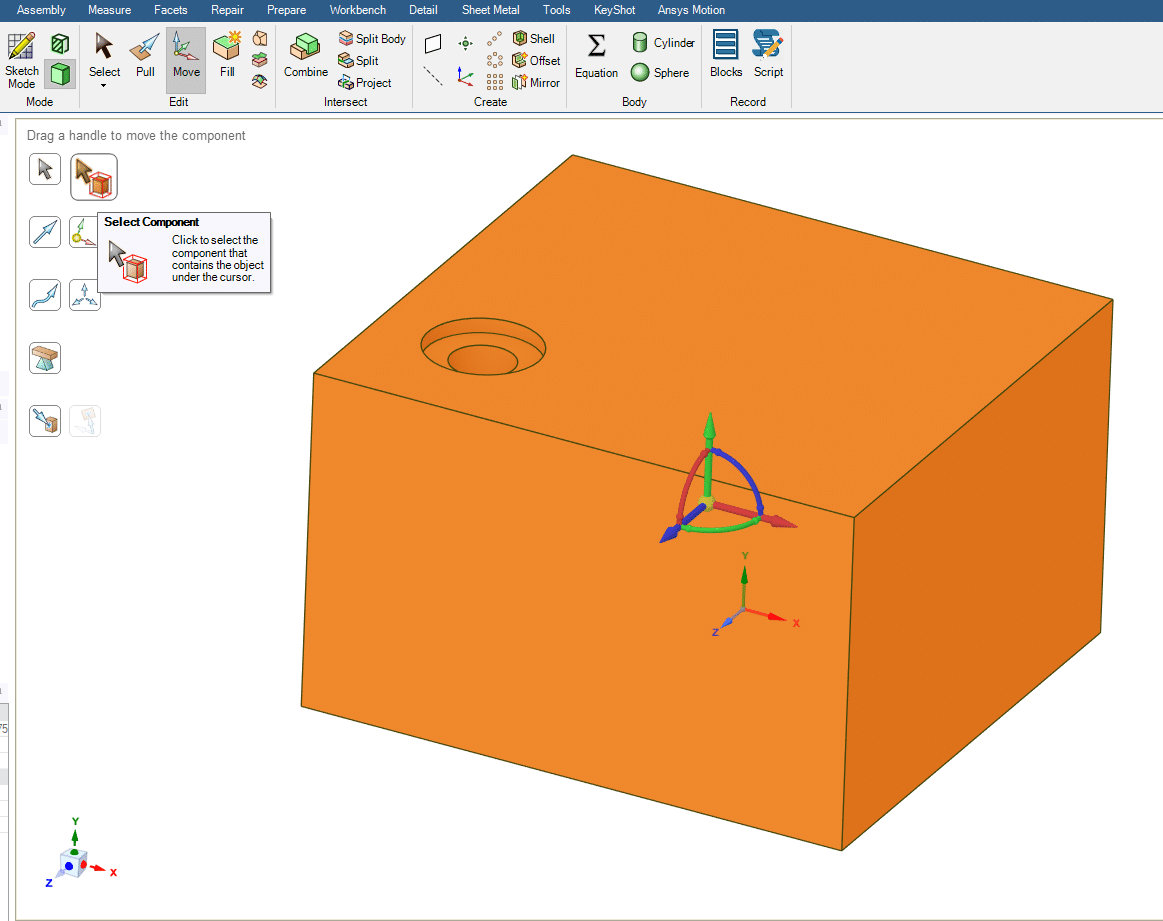
Task: Toggle Section mode with hatched cube icon
Action: (x=61, y=44)
